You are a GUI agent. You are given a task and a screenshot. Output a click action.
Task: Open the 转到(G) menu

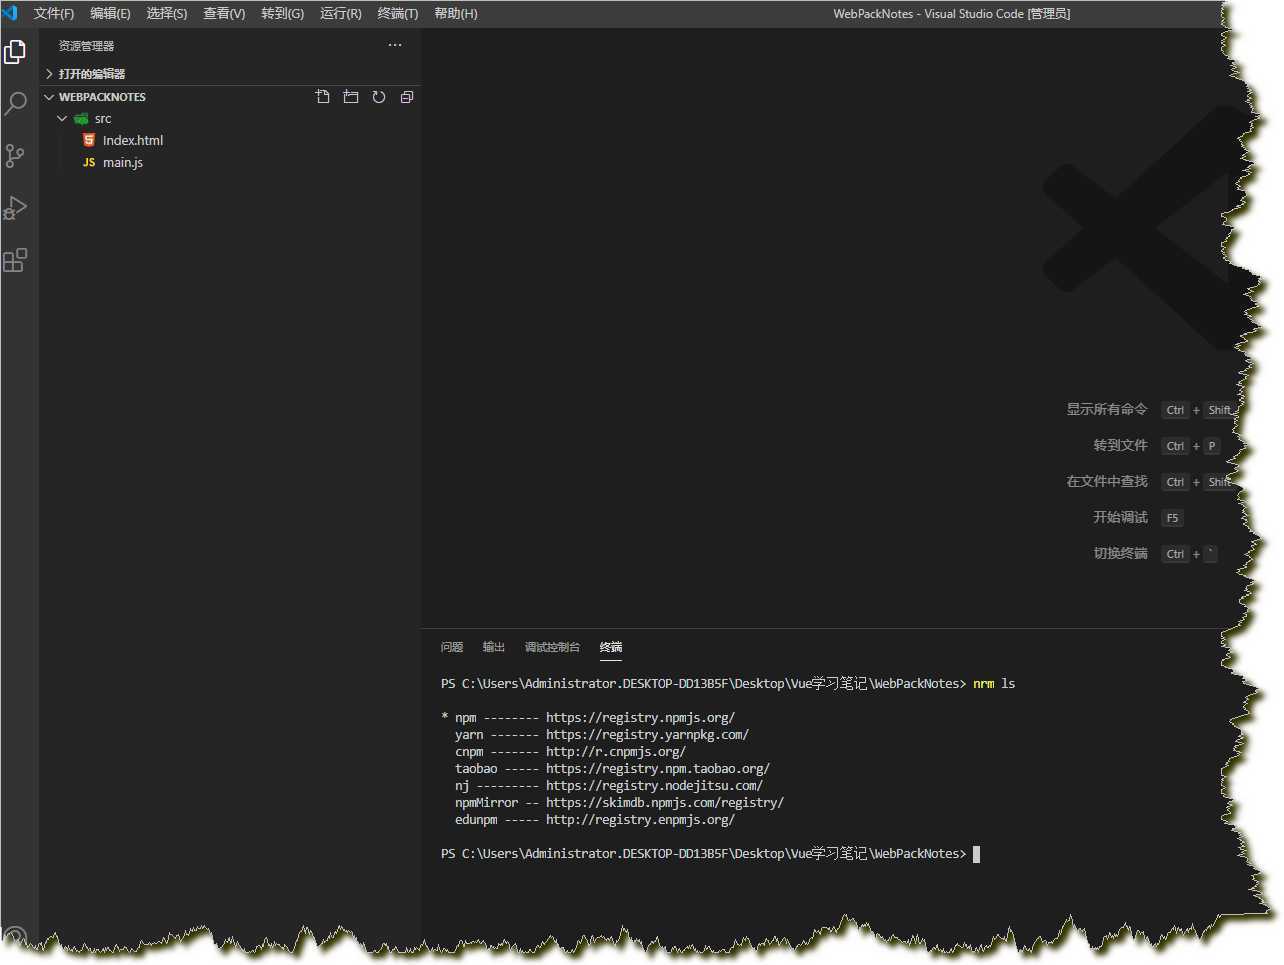click(x=282, y=13)
